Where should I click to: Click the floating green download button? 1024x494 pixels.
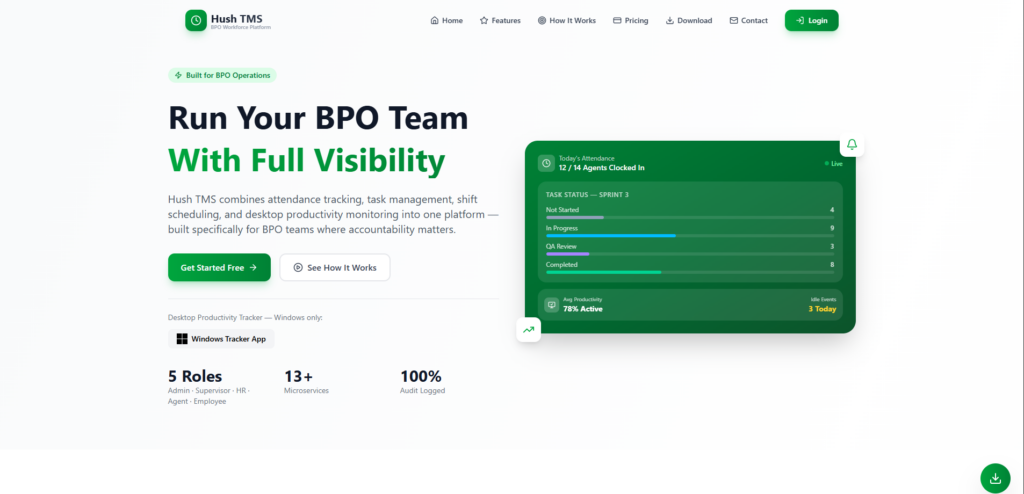[995, 478]
